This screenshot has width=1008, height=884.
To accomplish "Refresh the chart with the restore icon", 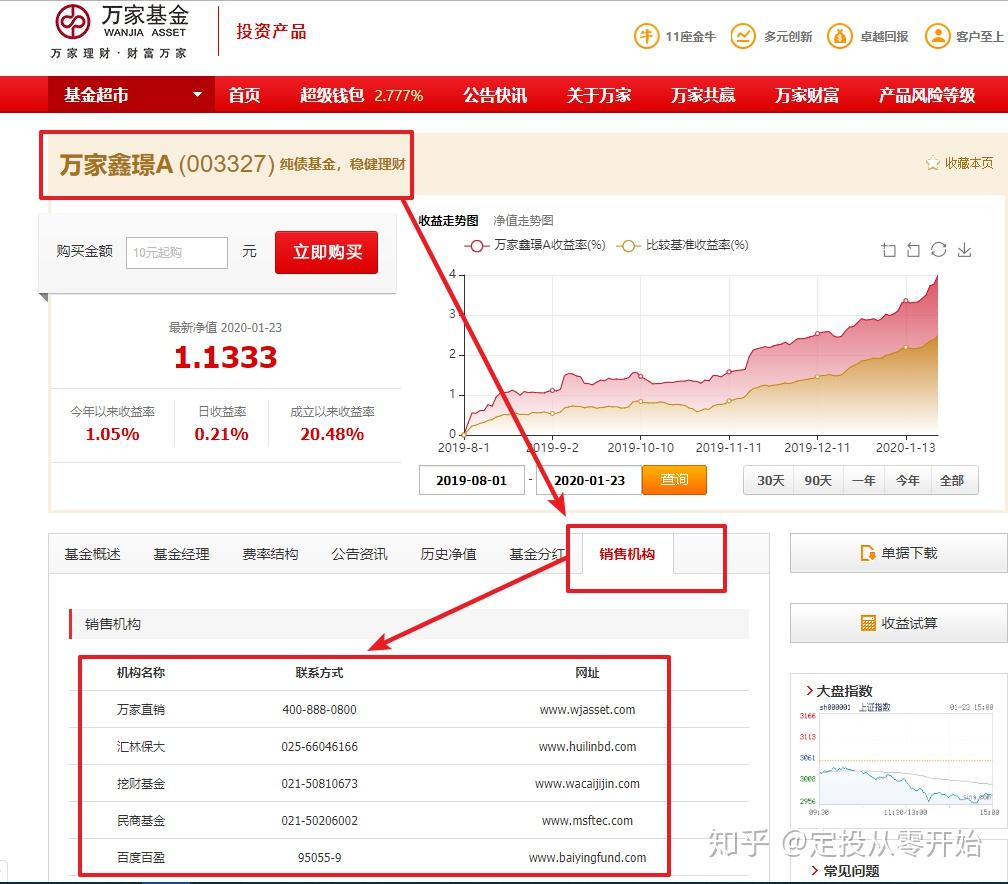I will tap(939, 249).
